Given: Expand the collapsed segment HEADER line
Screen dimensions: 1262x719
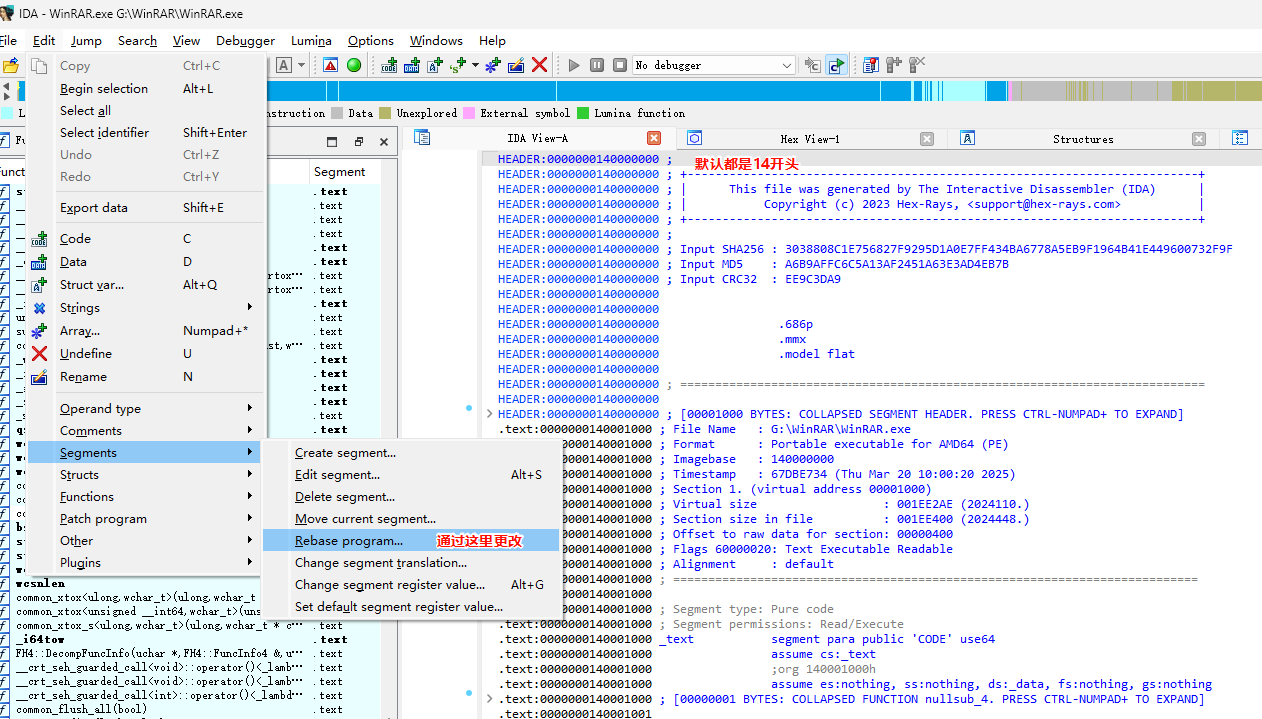Looking at the screenshot, I should tap(489, 414).
